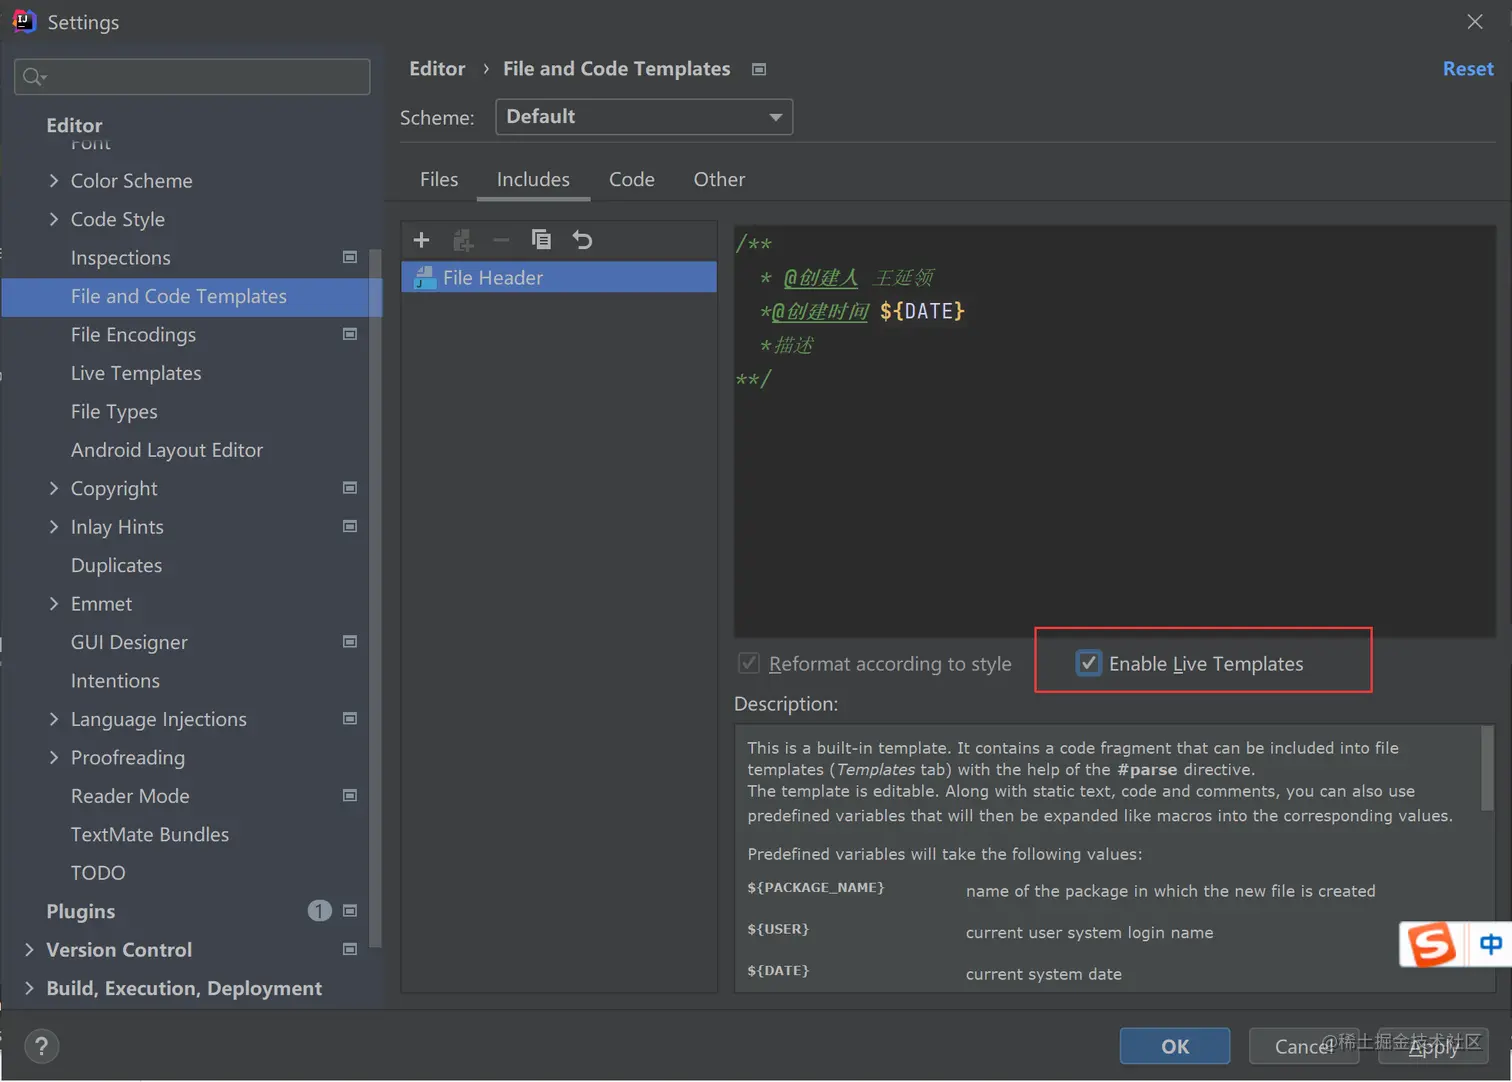Add a new include template with plus icon
This screenshot has height=1082, width=1512.
tap(421, 240)
